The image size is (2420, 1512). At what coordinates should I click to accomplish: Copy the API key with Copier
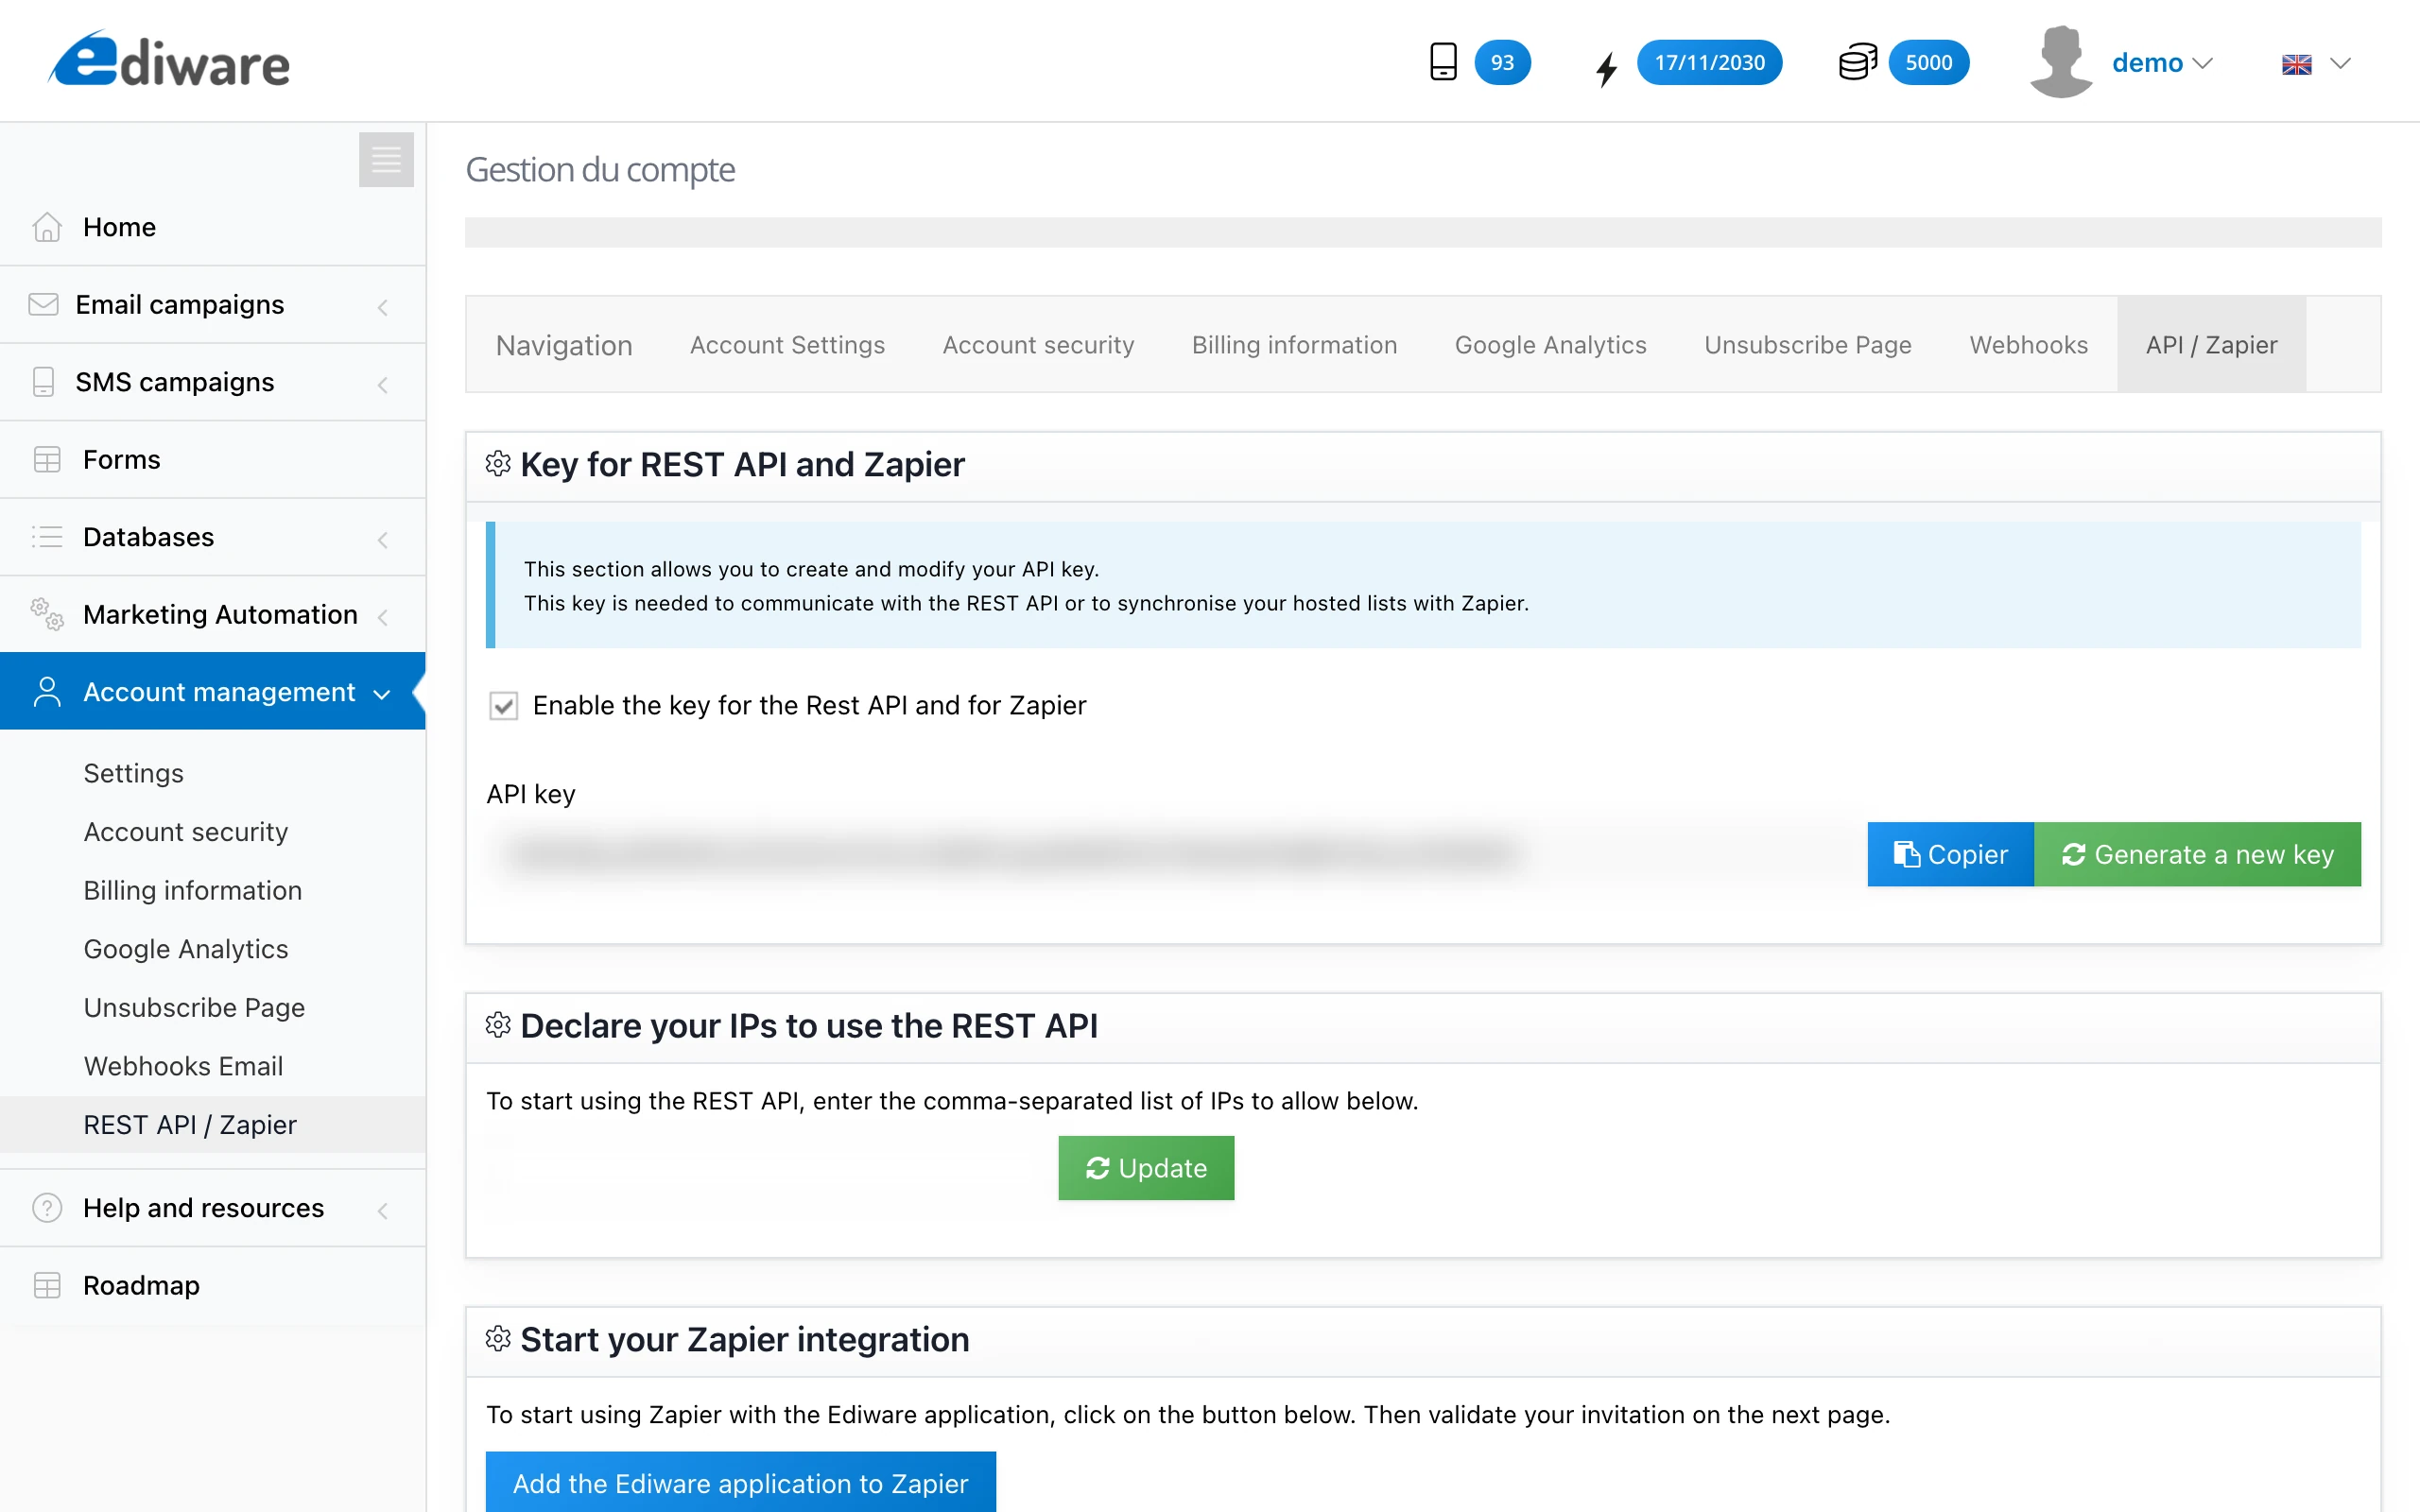coord(1949,854)
